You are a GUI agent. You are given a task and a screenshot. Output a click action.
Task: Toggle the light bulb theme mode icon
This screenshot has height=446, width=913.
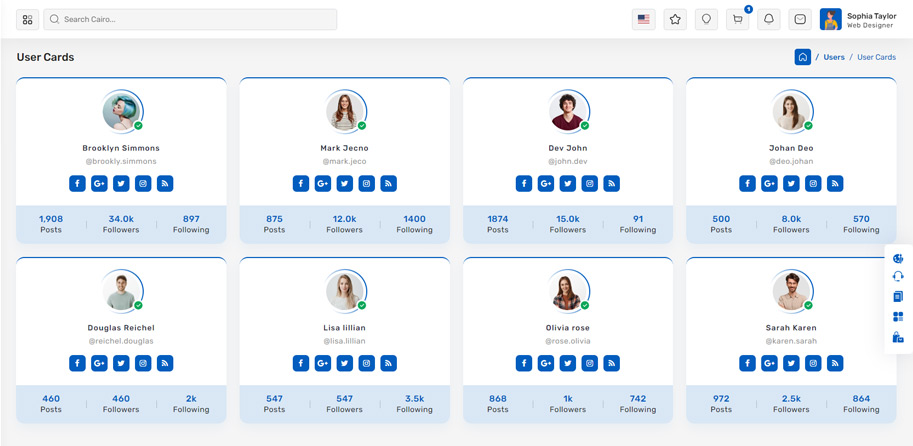pyautogui.click(x=706, y=19)
